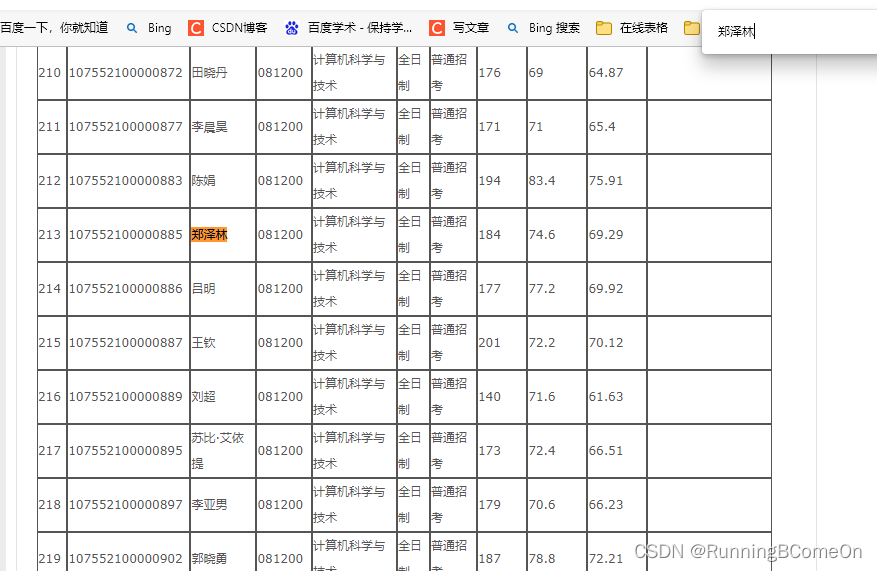Select name cell 李亚男
Screen dimensions: 877x571
(x=209, y=504)
